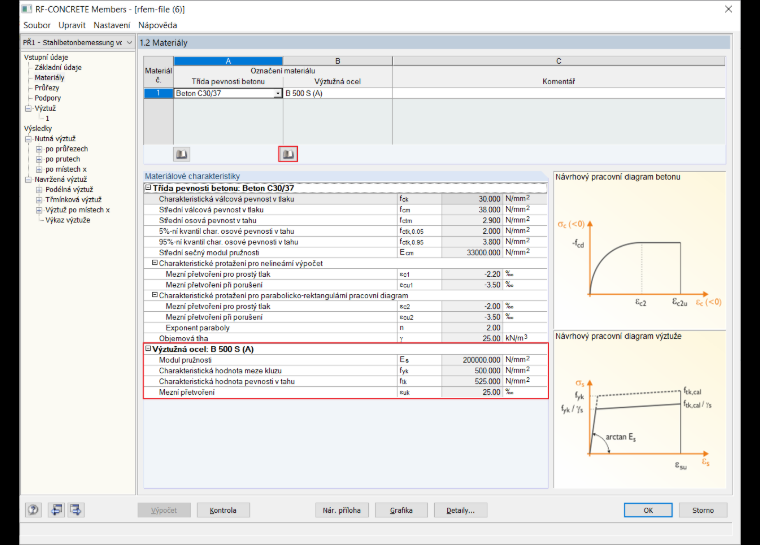Click the help question mark icon
Screen dimensions: 760x545
coord(33,510)
